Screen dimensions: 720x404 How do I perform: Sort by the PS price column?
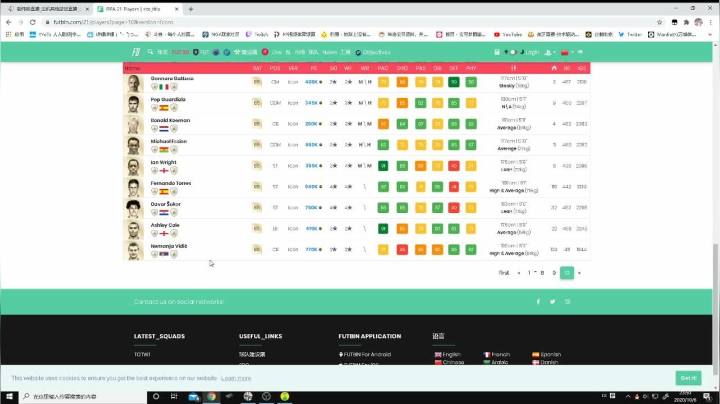point(313,68)
